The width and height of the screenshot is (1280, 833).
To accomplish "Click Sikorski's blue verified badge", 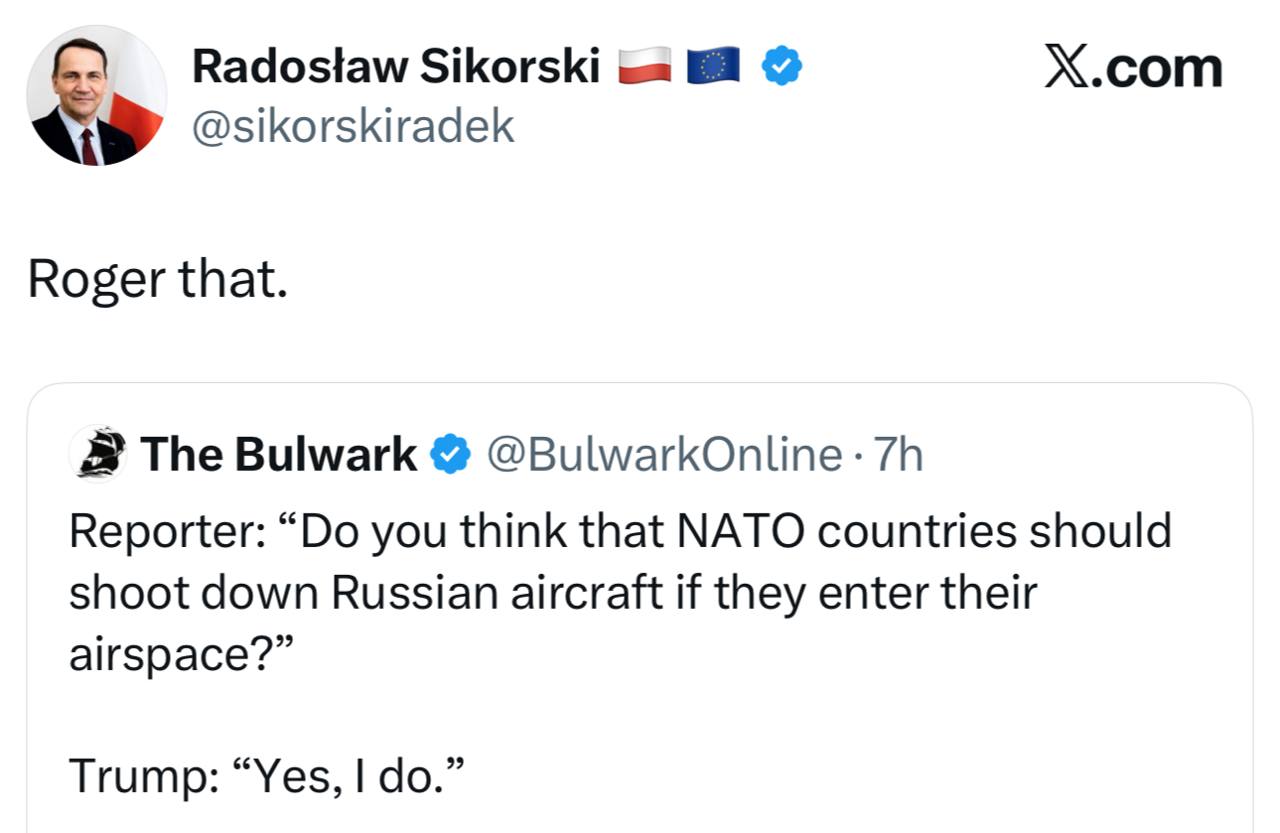I will point(781,66).
